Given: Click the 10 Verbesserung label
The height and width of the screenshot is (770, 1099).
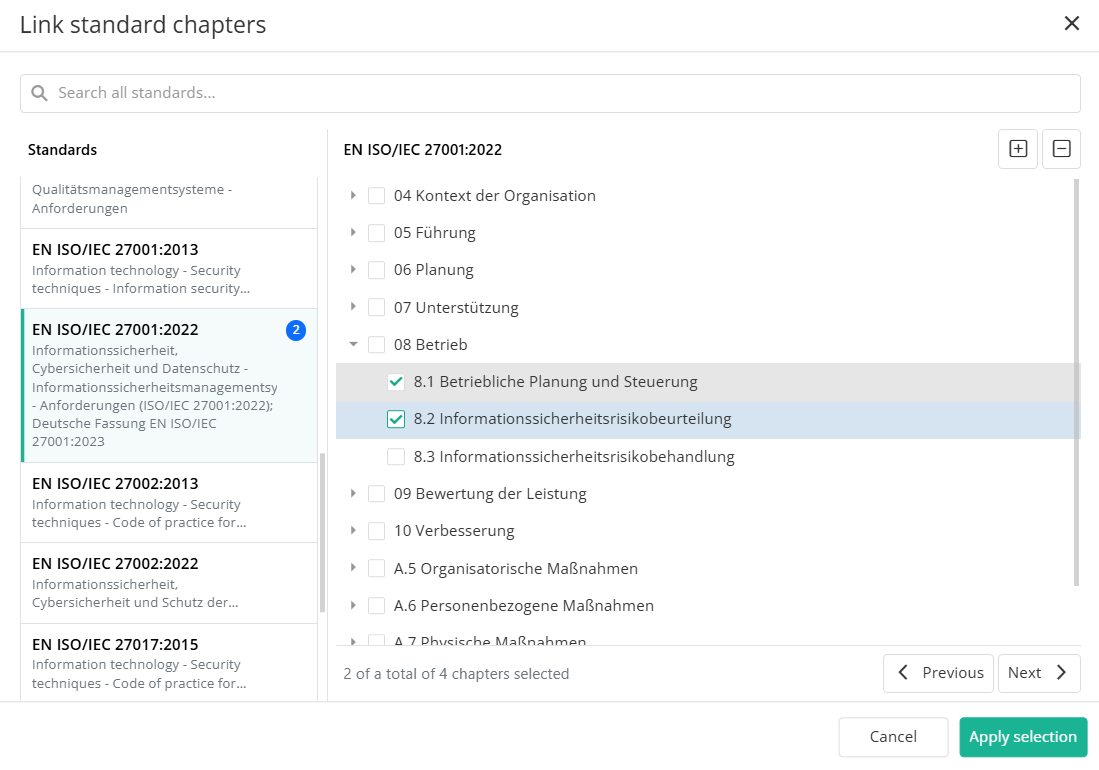Looking at the screenshot, I should (x=454, y=531).
